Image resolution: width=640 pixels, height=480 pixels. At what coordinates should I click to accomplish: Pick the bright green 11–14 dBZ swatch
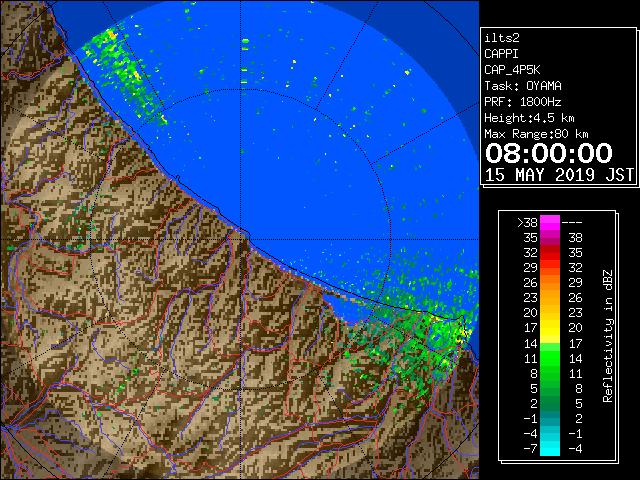550,358
